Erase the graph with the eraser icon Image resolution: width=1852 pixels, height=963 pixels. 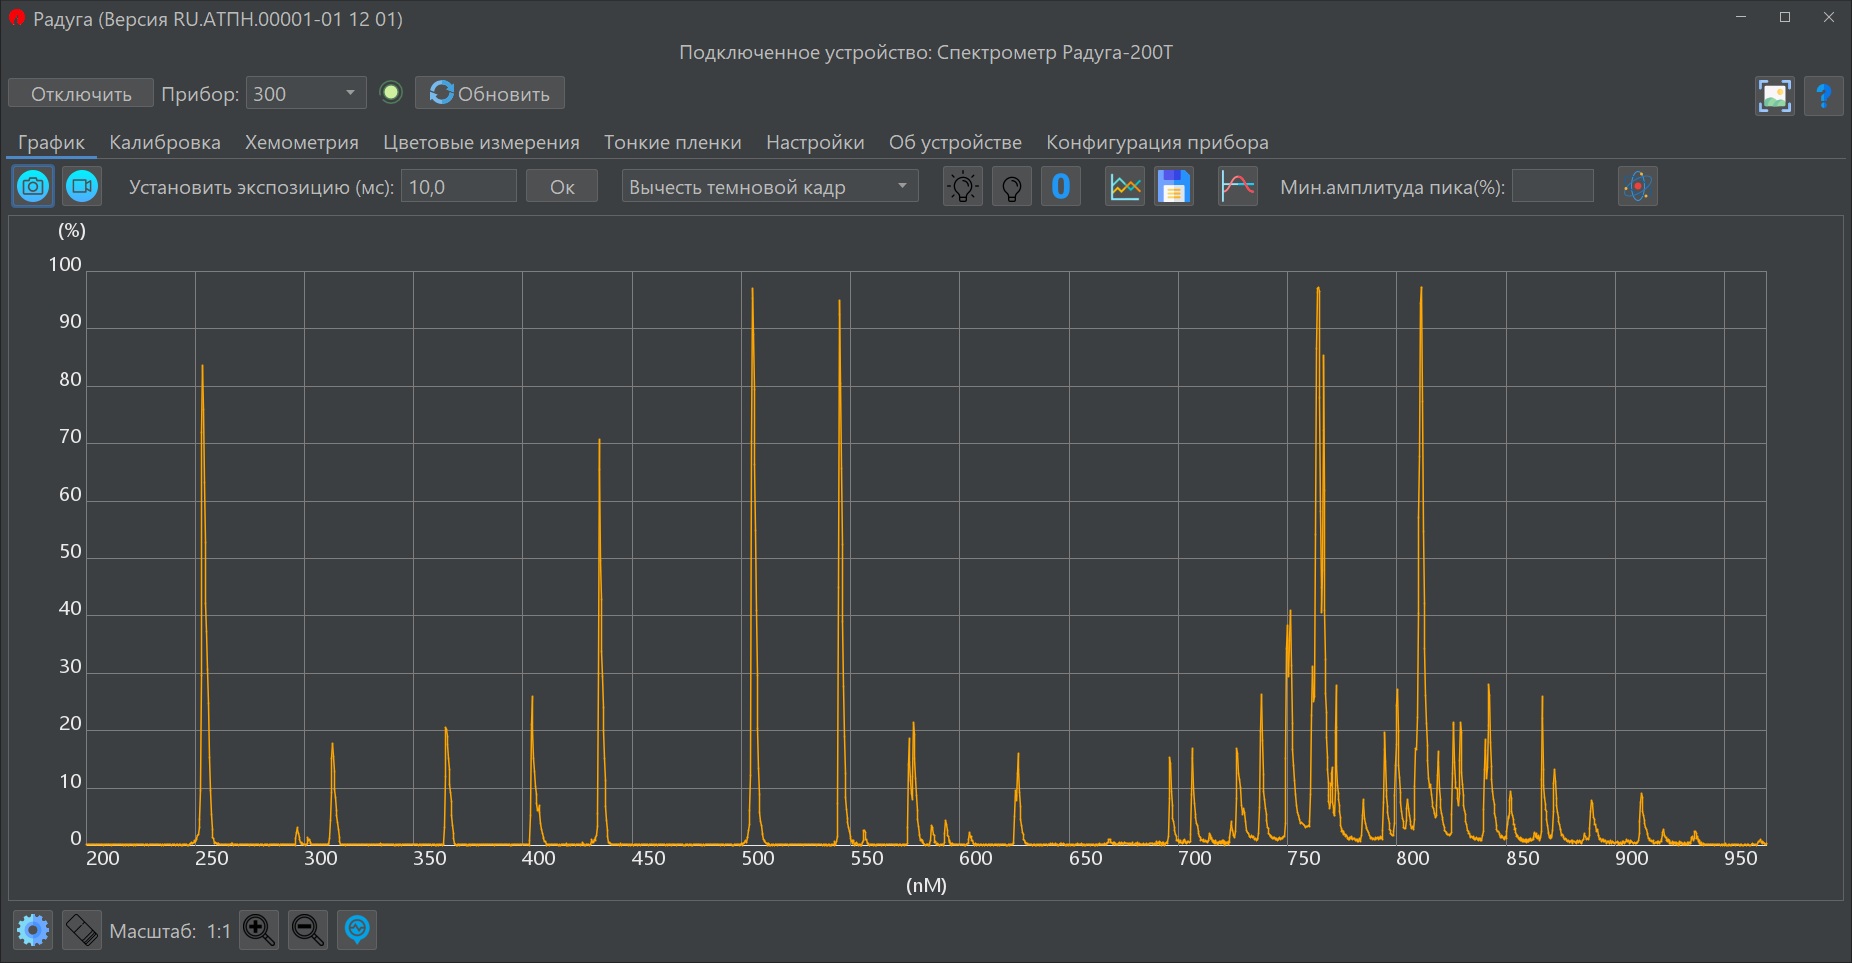(x=82, y=931)
